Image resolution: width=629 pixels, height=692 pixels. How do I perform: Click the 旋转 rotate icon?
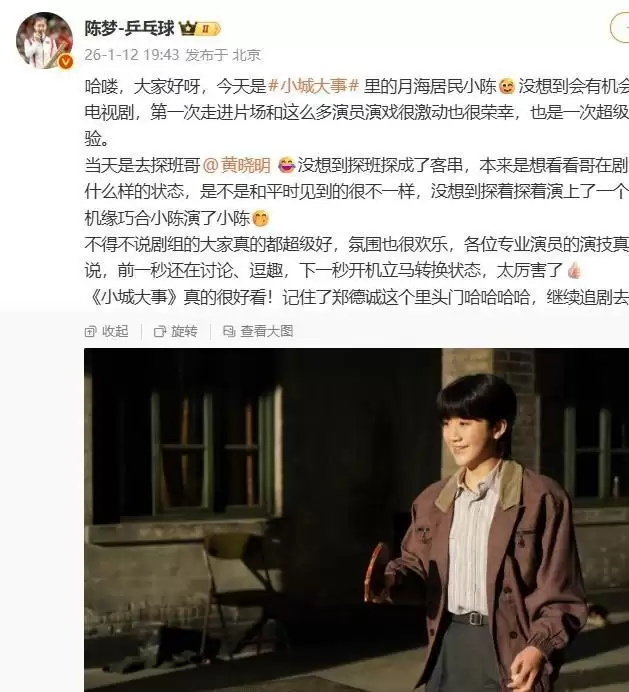(159, 332)
